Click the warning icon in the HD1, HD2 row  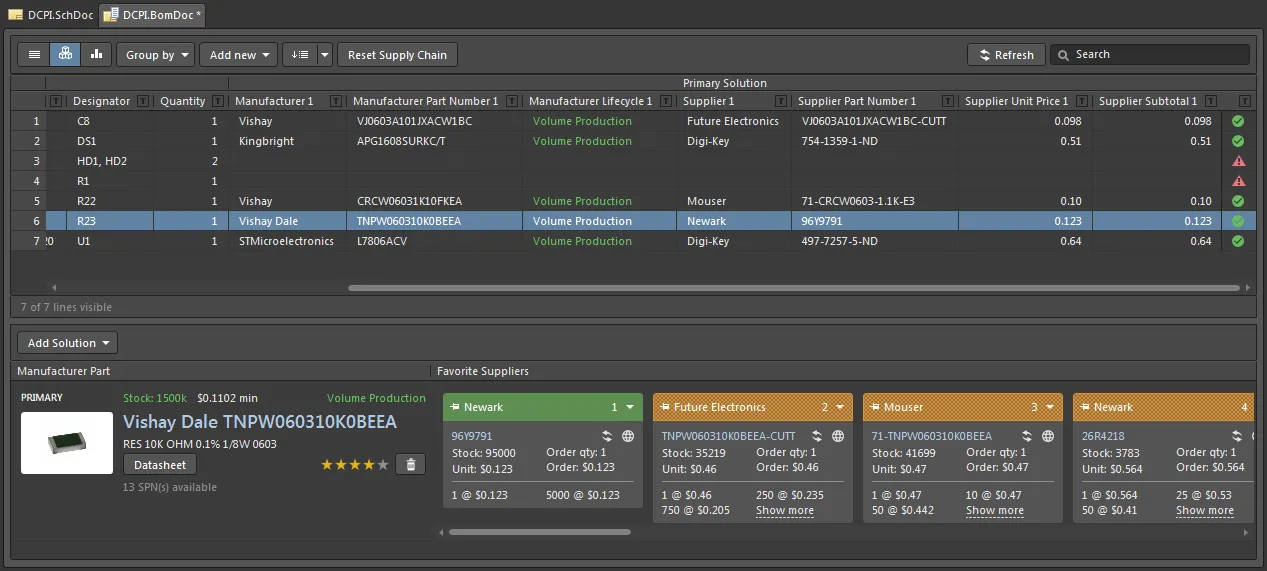pyautogui.click(x=1238, y=161)
